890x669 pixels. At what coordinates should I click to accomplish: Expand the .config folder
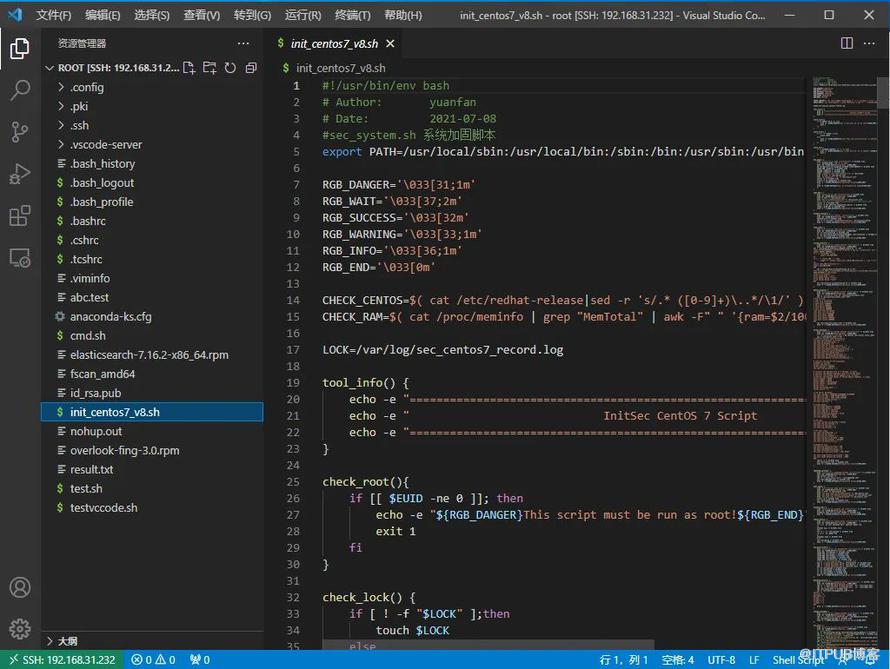coord(86,87)
